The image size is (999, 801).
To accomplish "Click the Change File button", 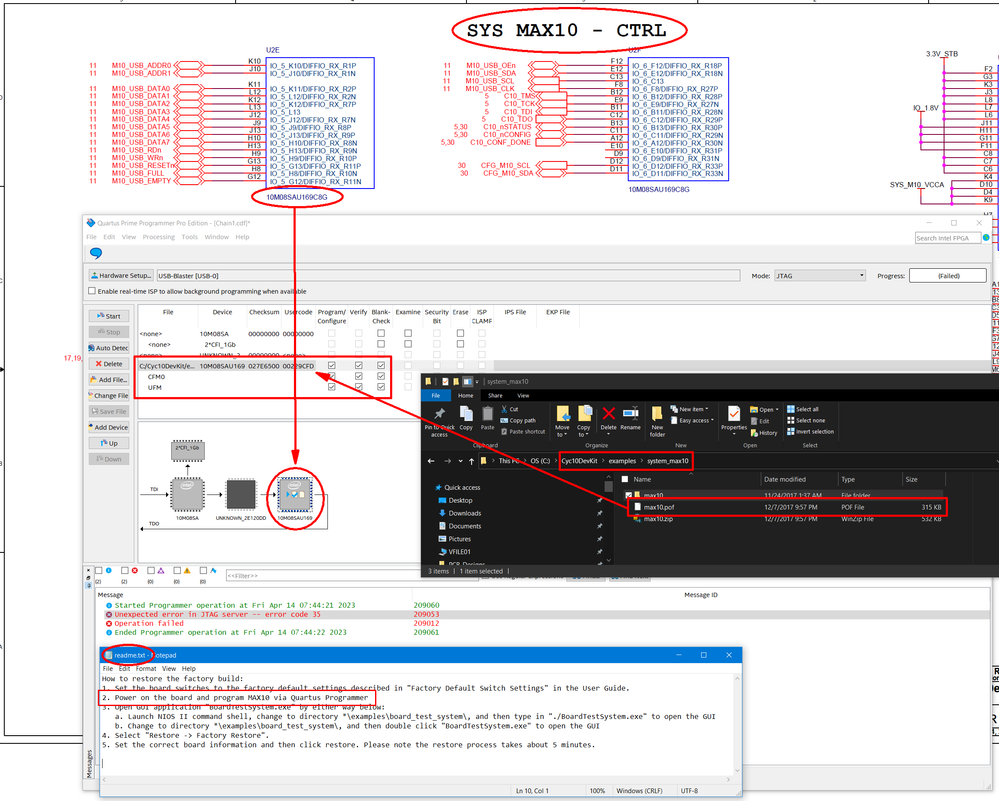I will pyautogui.click(x=109, y=396).
